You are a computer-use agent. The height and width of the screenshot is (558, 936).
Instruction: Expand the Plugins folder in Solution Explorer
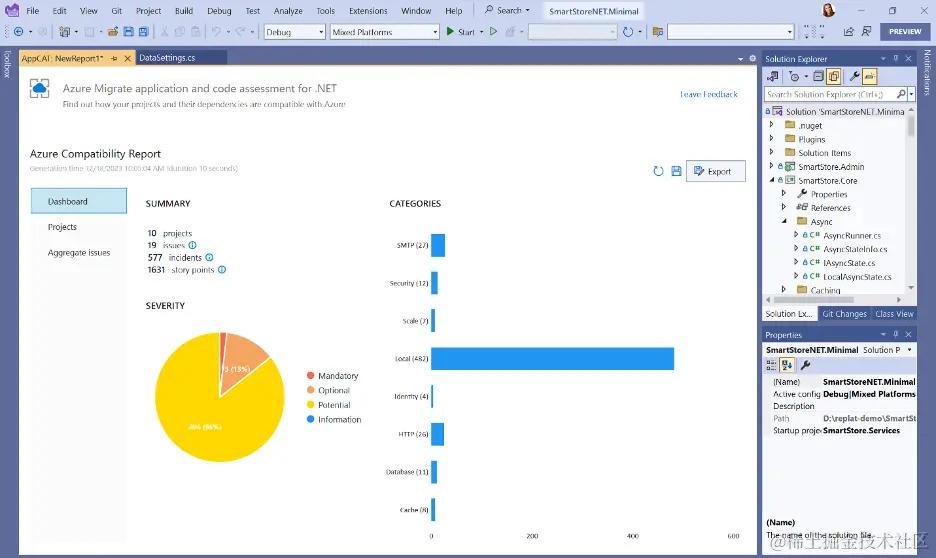click(772, 139)
